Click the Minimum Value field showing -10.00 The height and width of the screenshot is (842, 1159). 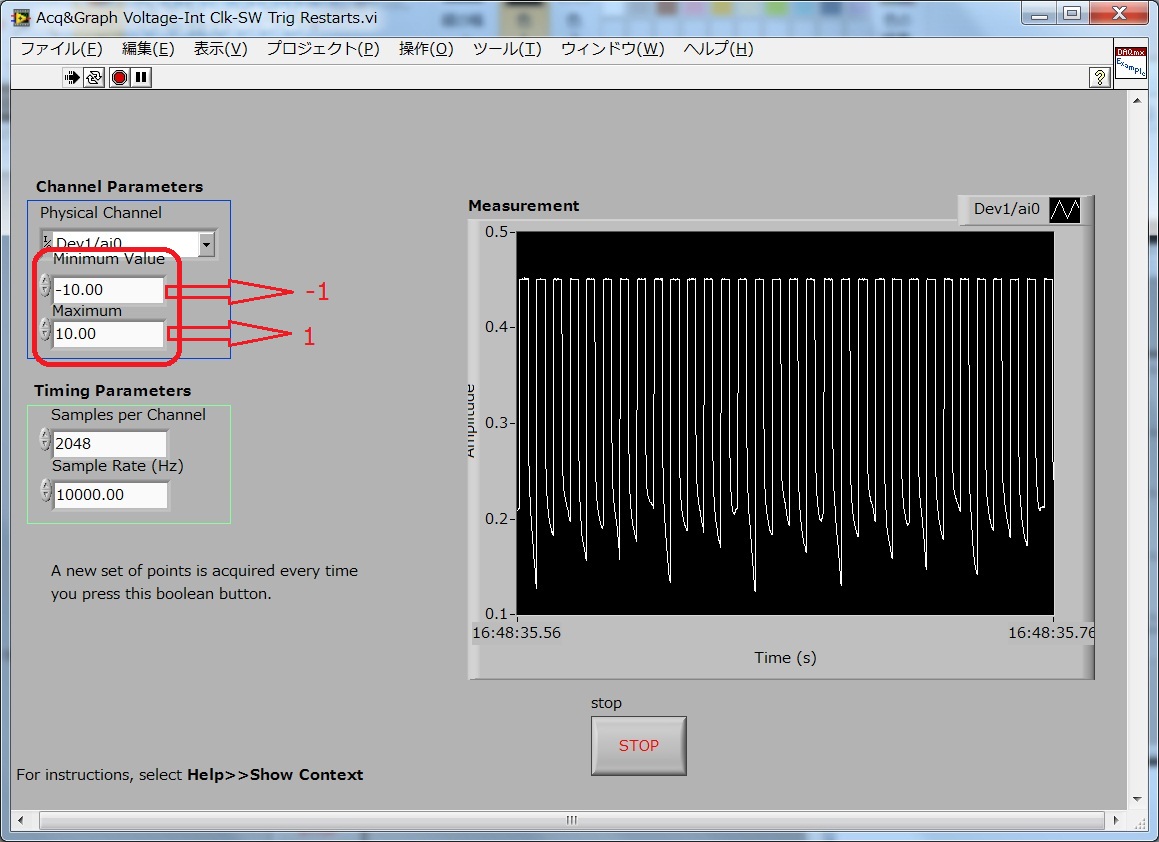point(108,290)
